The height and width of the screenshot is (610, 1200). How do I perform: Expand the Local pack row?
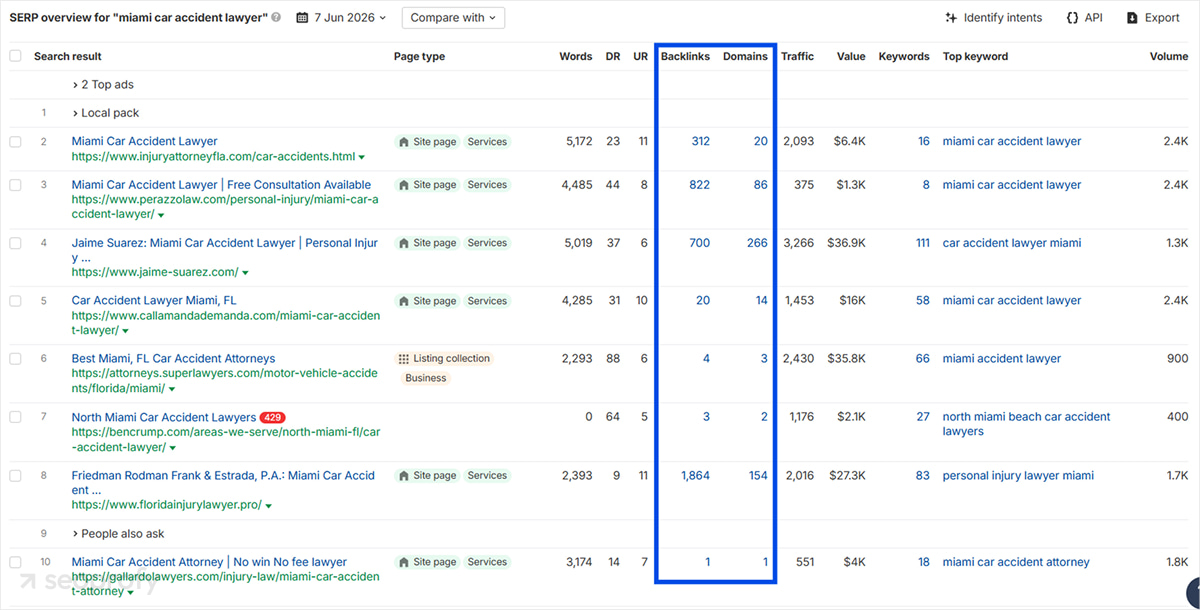[106, 113]
